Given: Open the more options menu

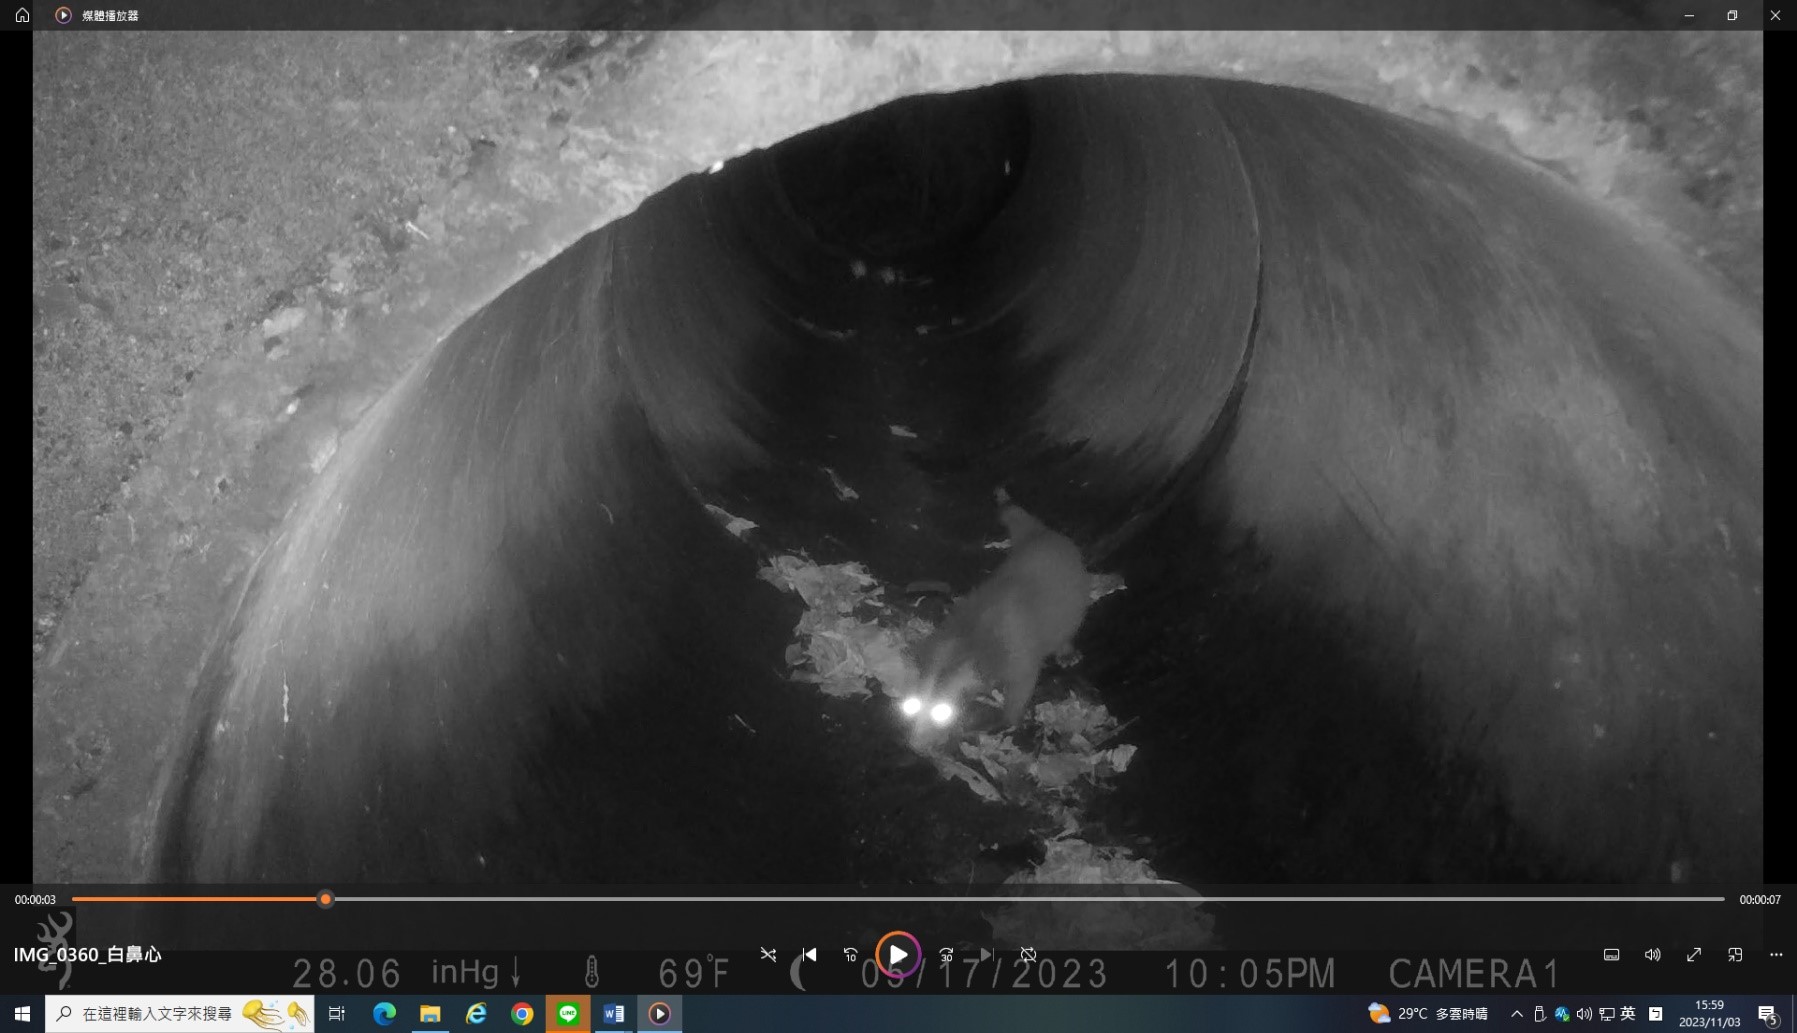Looking at the screenshot, I should pos(1776,955).
